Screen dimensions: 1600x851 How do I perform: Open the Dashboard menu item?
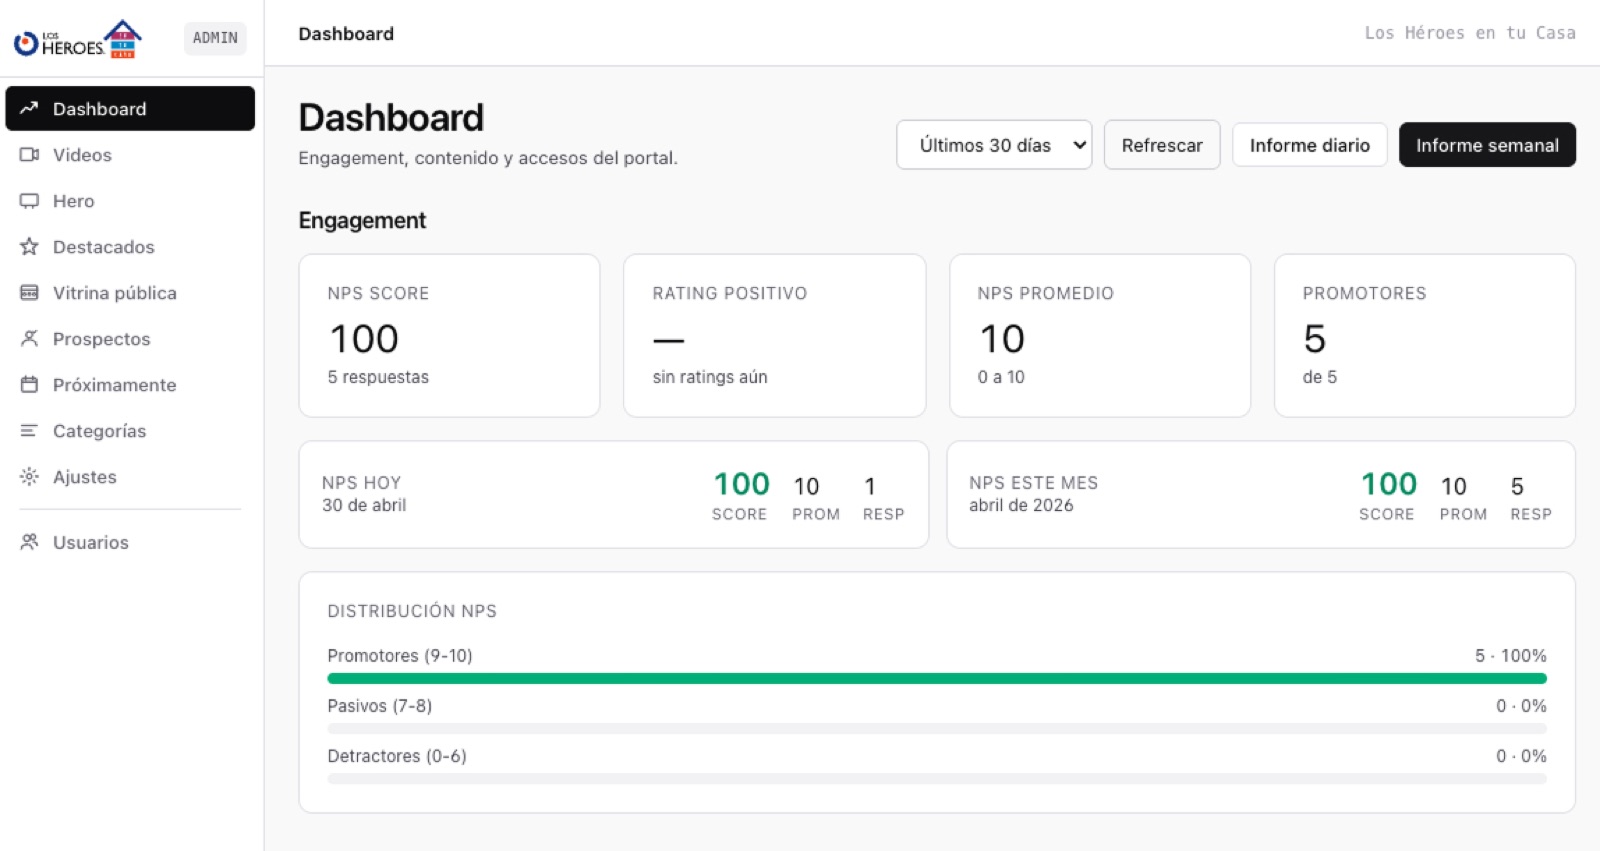tap(130, 108)
